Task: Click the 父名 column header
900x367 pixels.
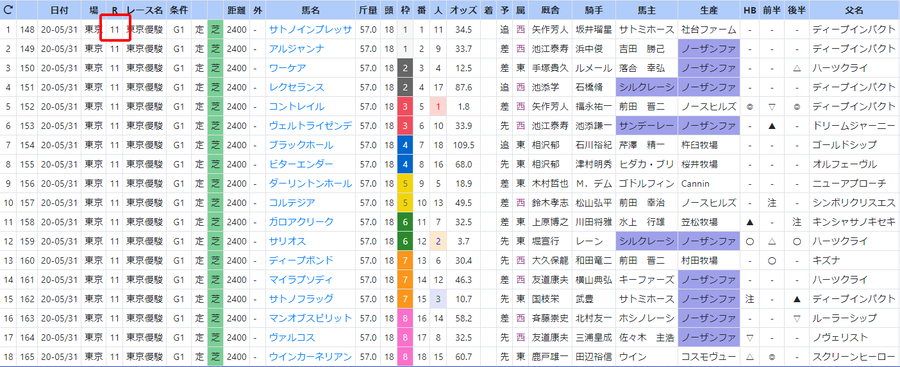Action: point(854,10)
